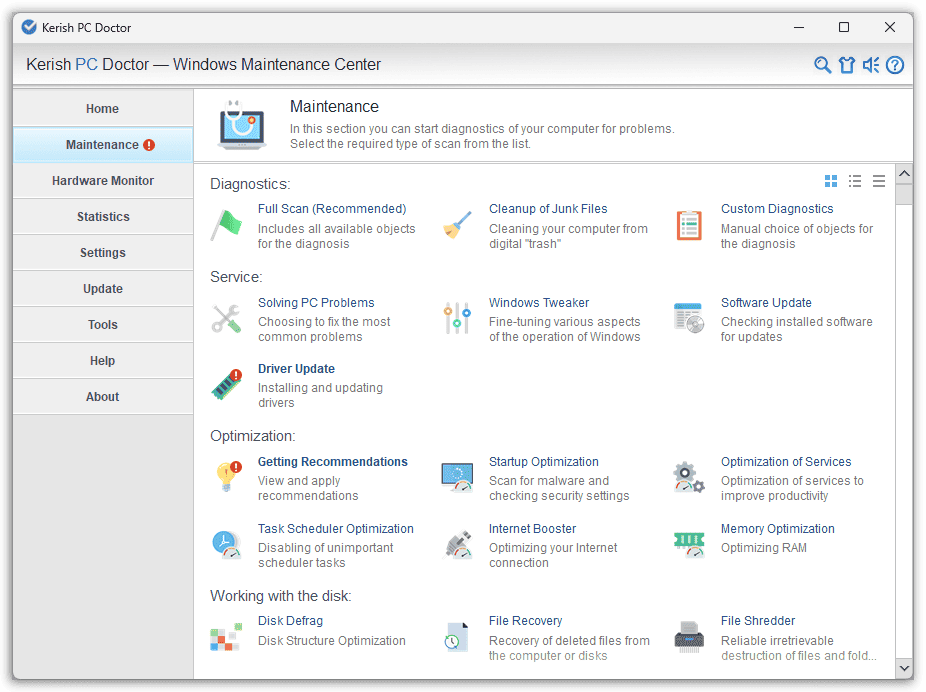Click the Disk Defrag blocks icon

[226, 637]
